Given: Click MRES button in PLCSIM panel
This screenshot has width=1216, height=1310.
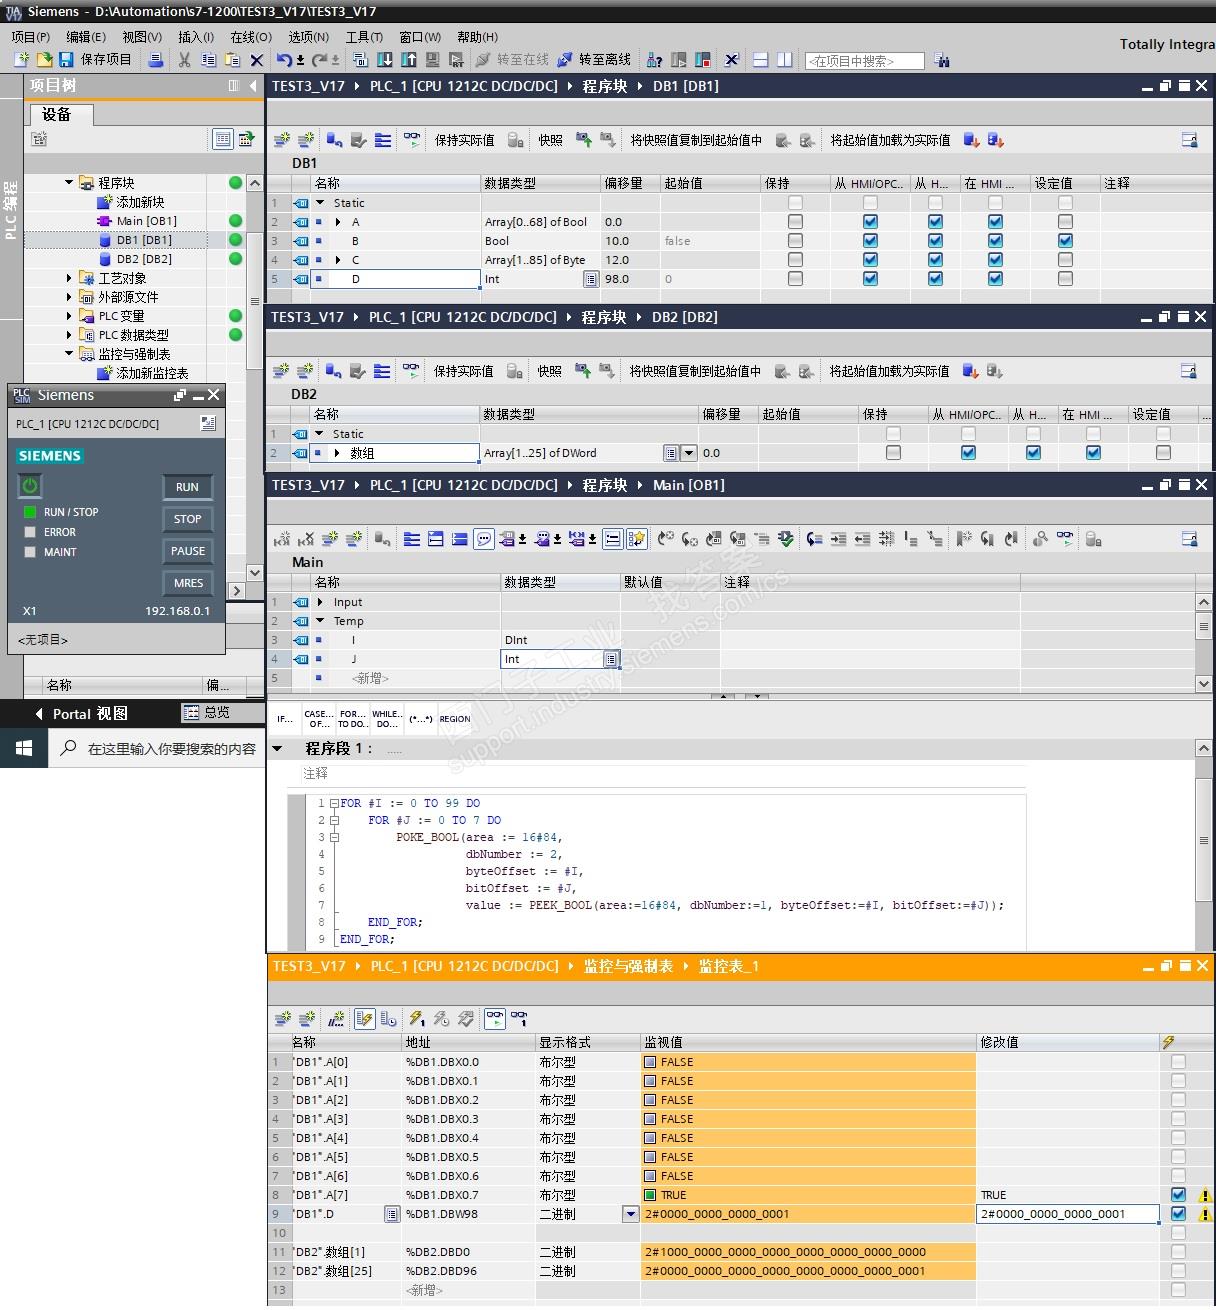Looking at the screenshot, I should 187,583.
